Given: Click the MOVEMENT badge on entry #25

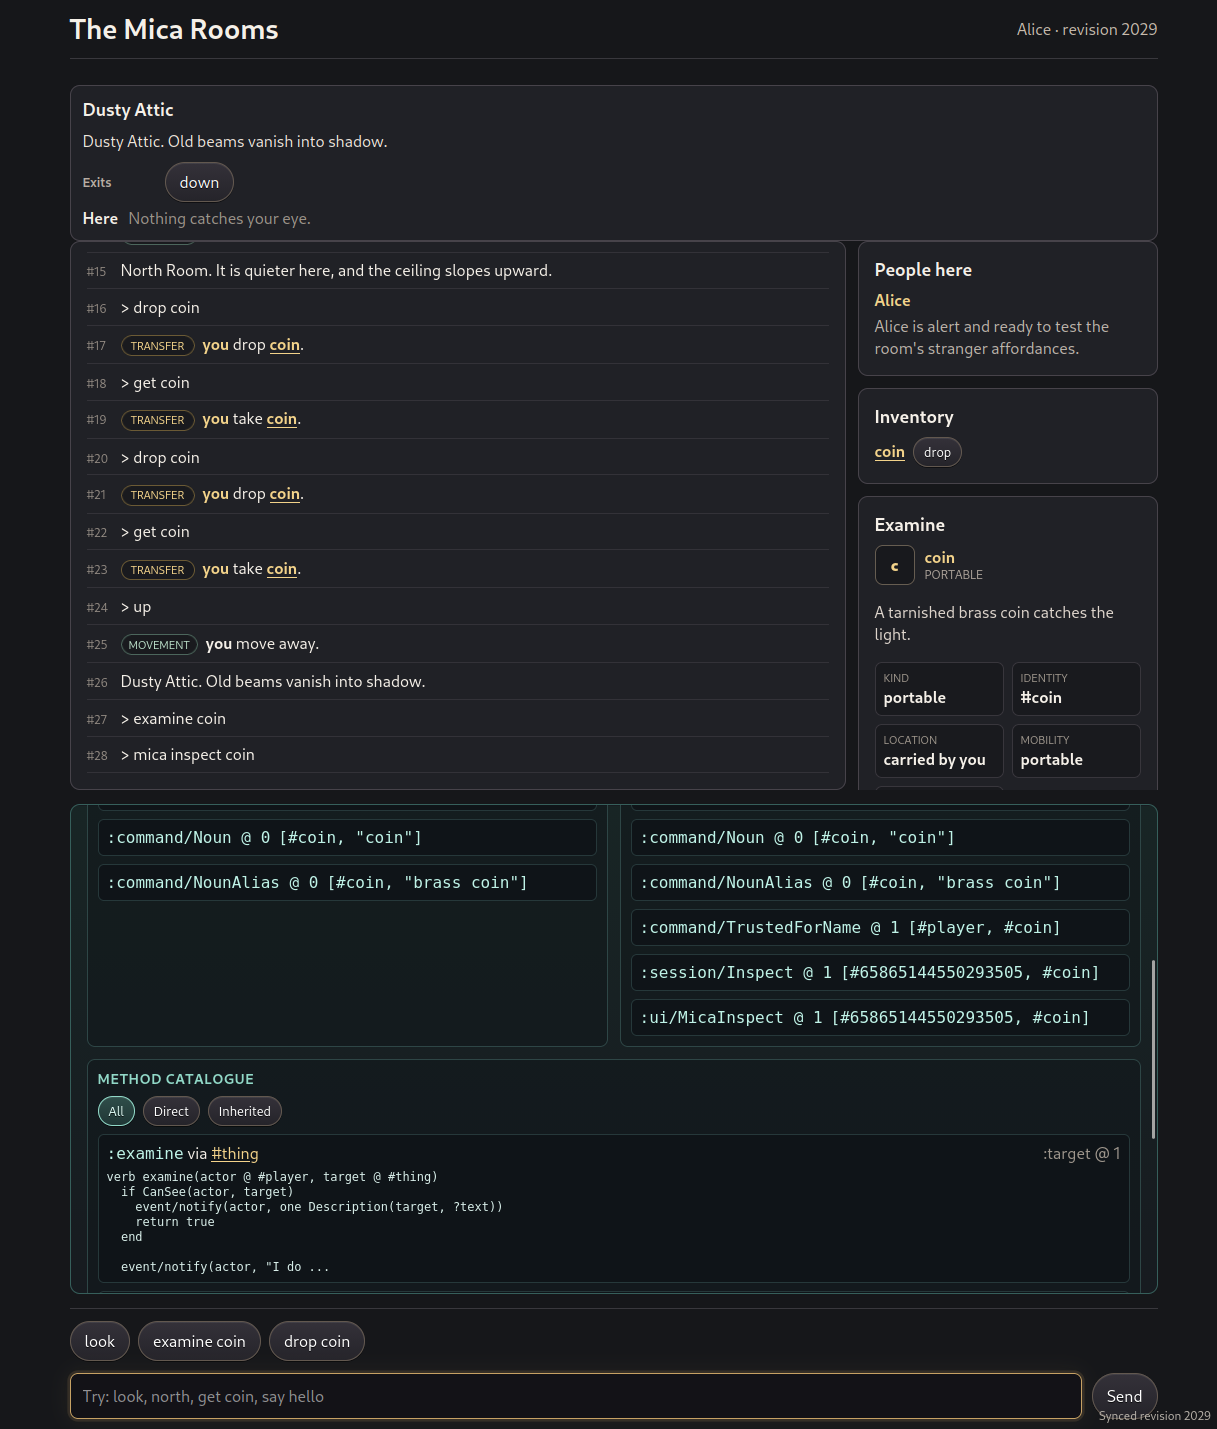Looking at the screenshot, I should (x=159, y=645).
